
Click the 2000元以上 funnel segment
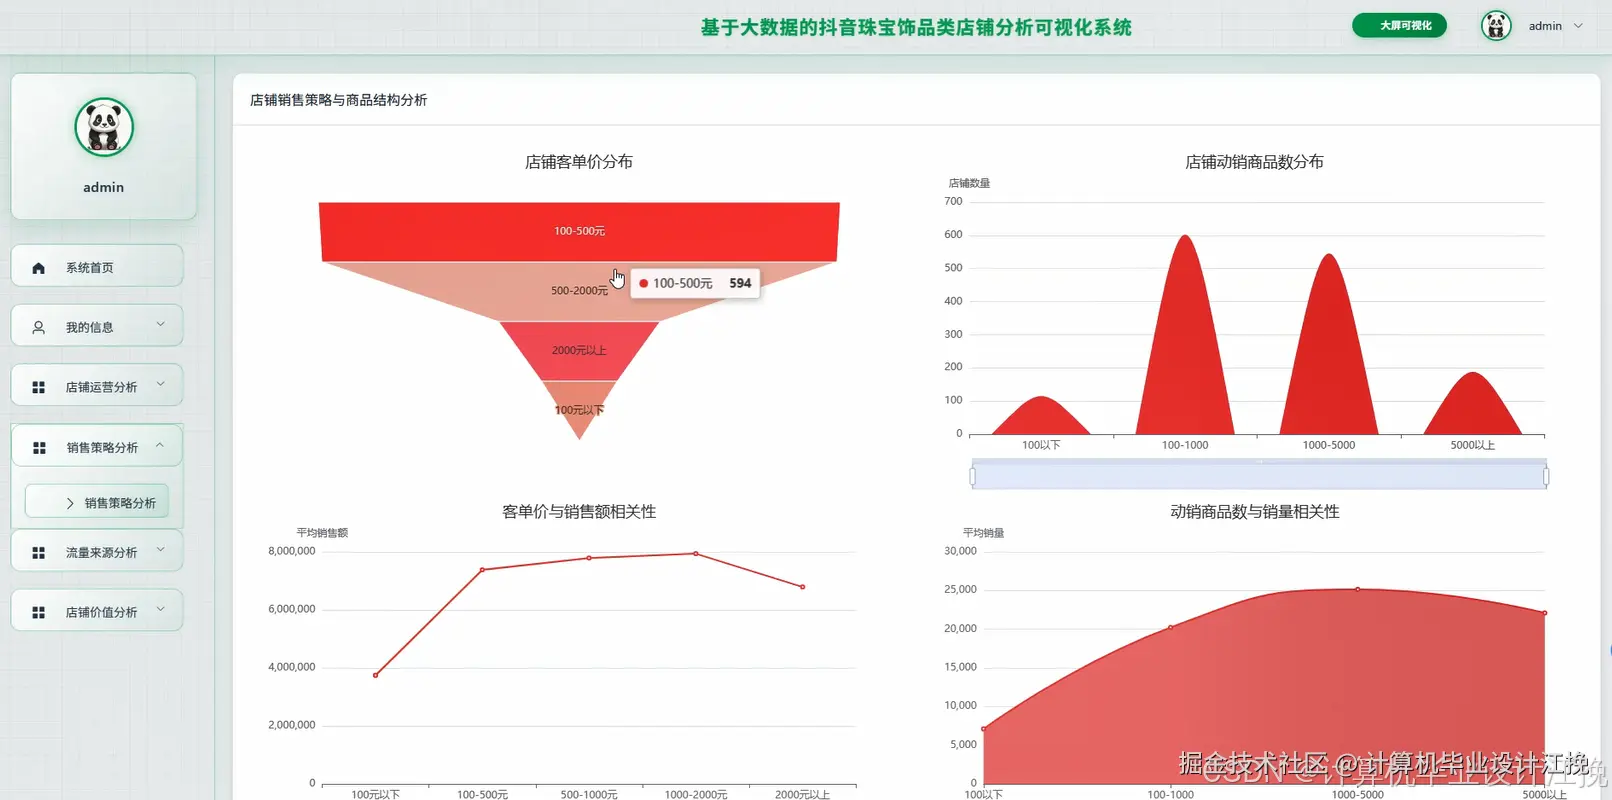click(x=579, y=350)
